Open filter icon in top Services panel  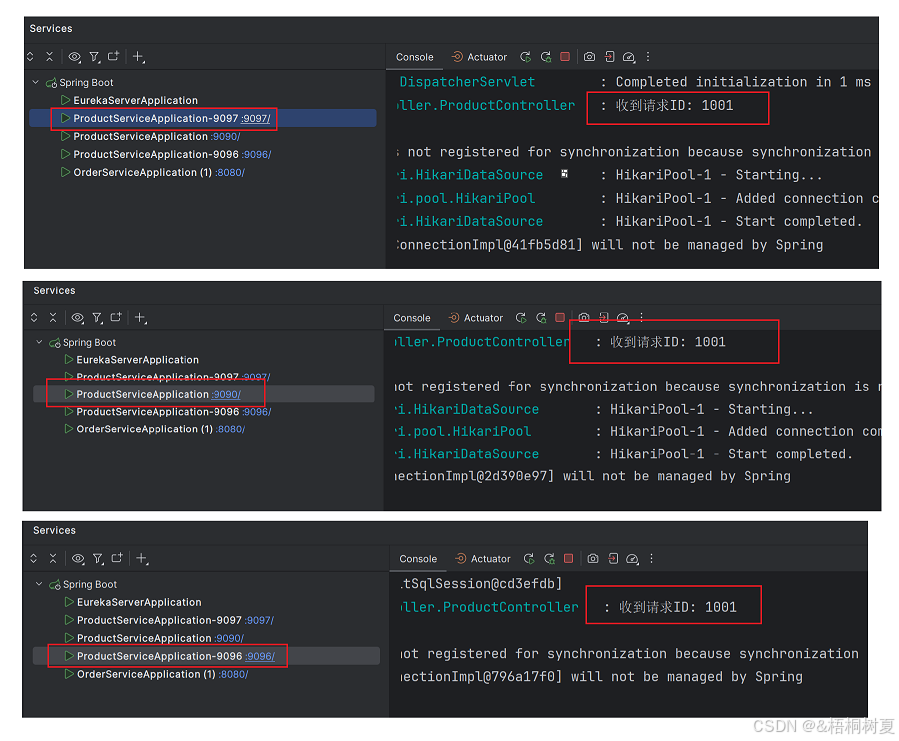(95, 57)
